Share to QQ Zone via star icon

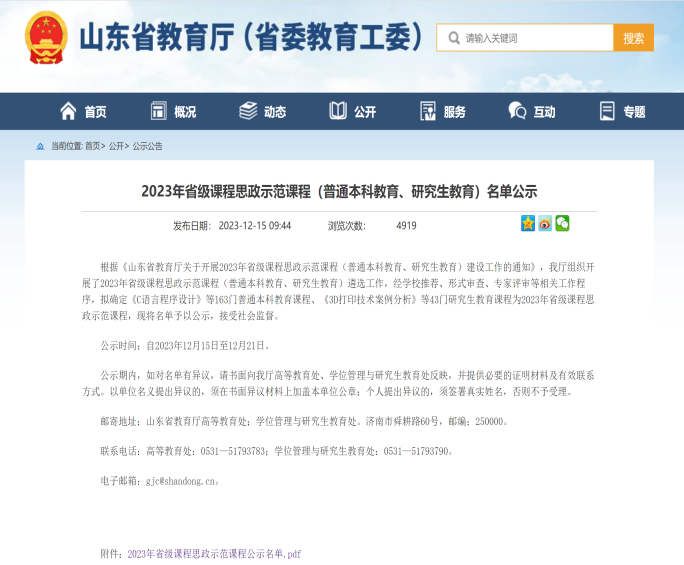tap(527, 224)
